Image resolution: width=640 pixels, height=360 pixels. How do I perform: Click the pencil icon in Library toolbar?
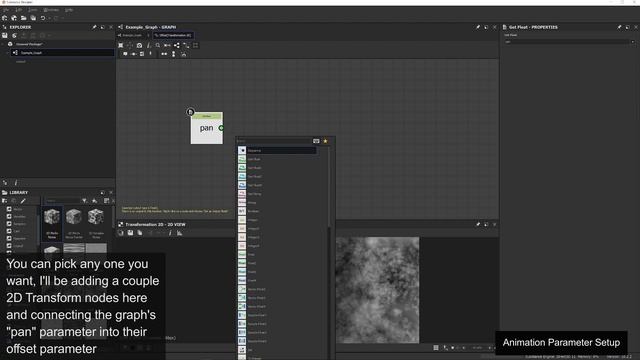pyautogui.click(x=23, y=200)
